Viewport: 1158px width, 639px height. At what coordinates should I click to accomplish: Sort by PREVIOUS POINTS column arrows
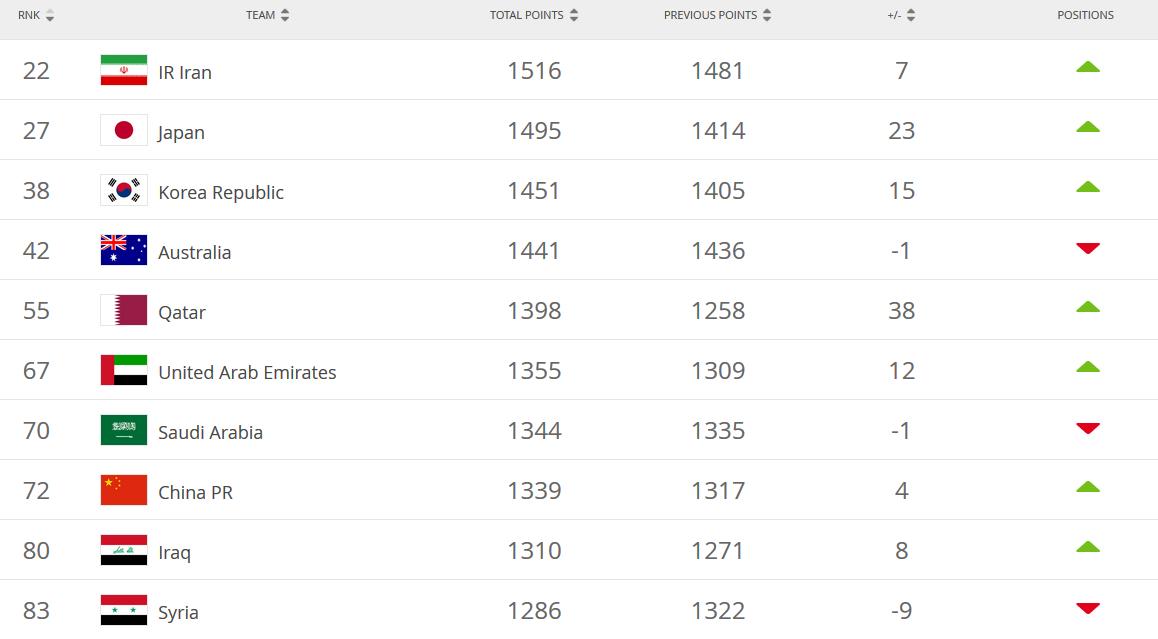[767, 15]
